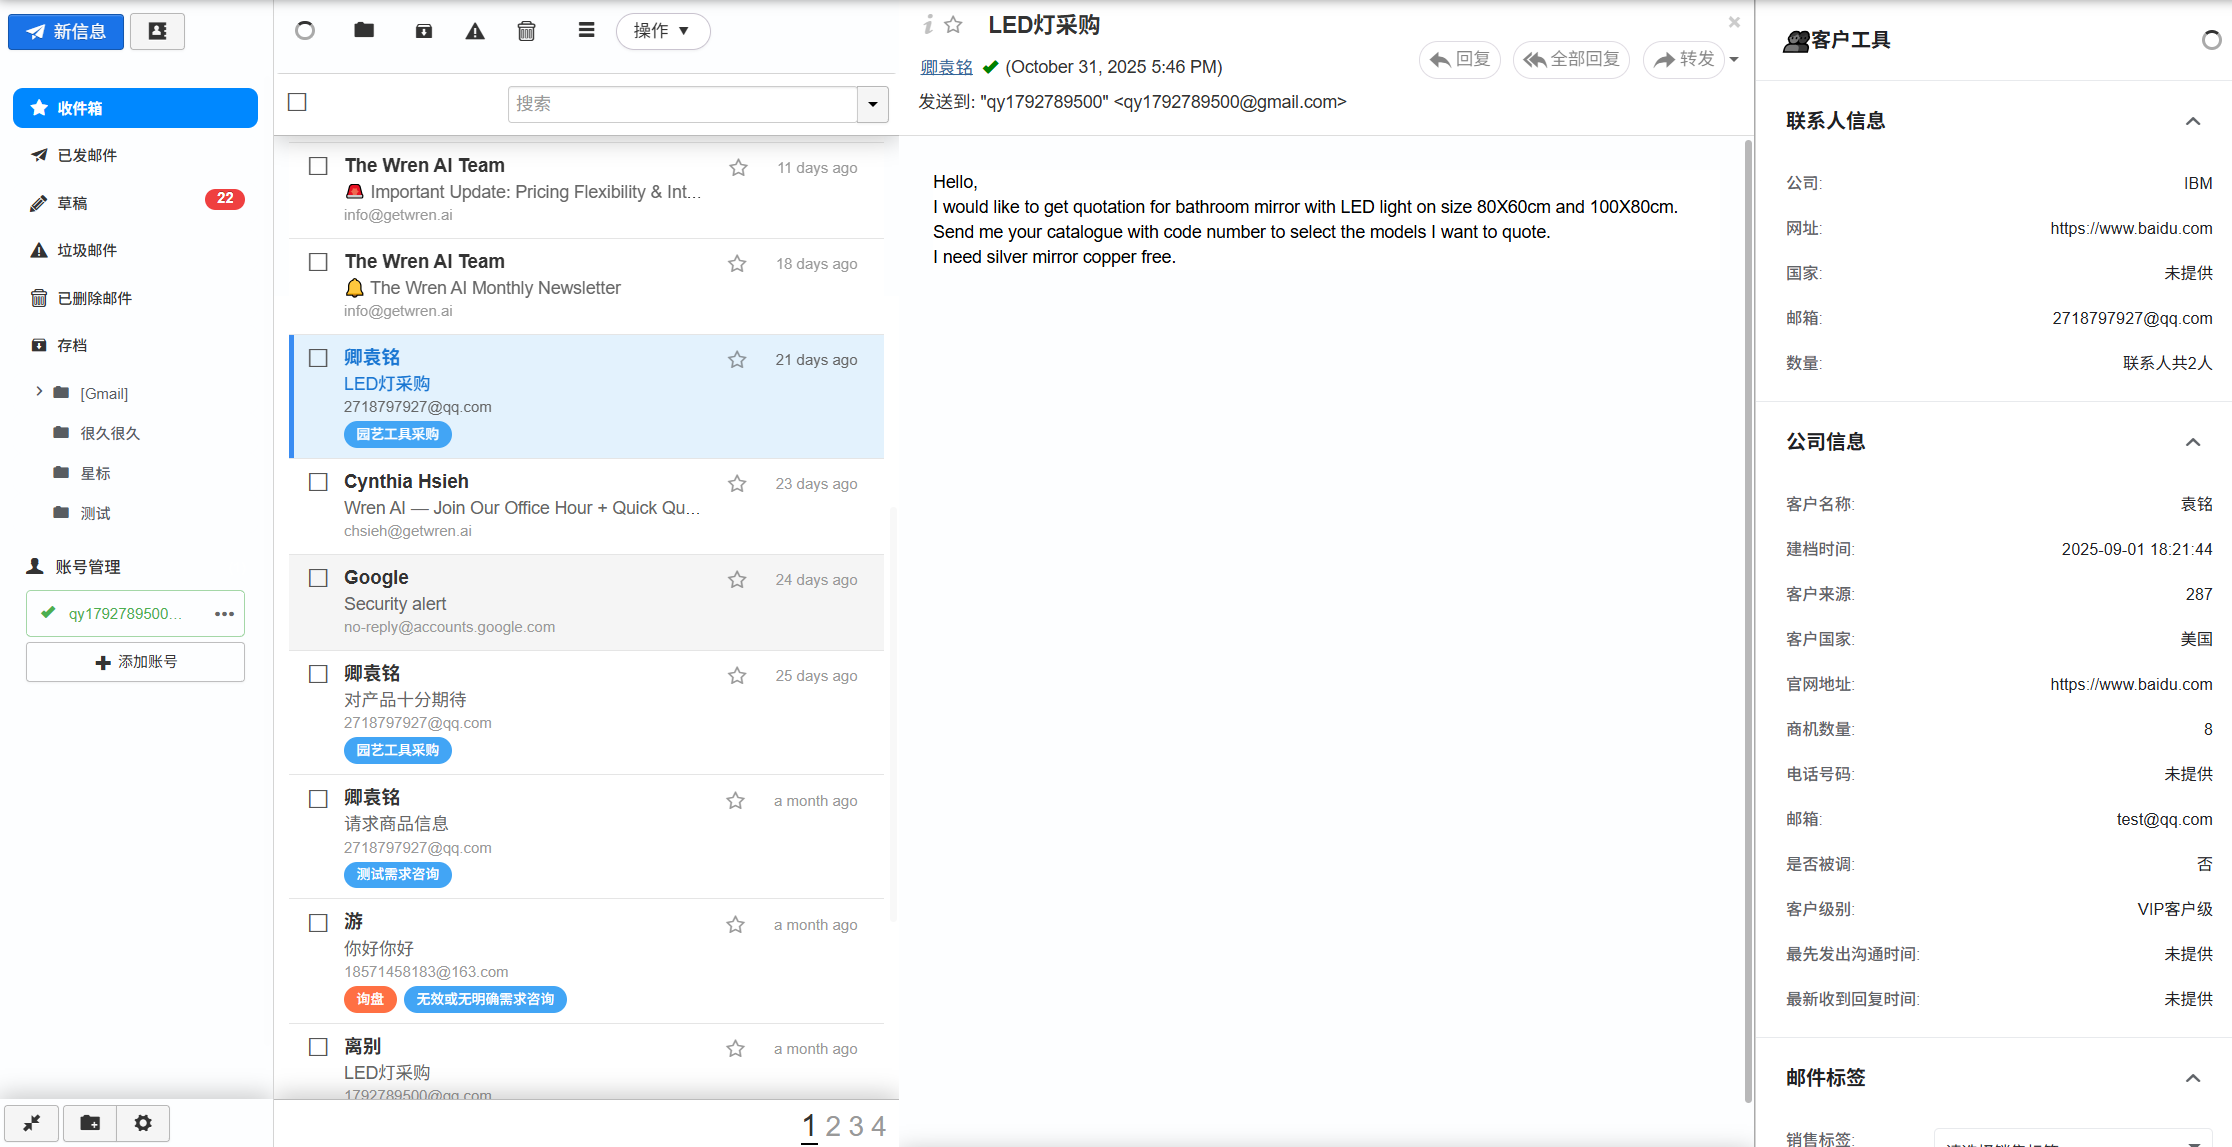Viewport: 2232px width, 1147px height.
Task: Click the trash delete icon in toolbar
Action: (x=526, y=31)
